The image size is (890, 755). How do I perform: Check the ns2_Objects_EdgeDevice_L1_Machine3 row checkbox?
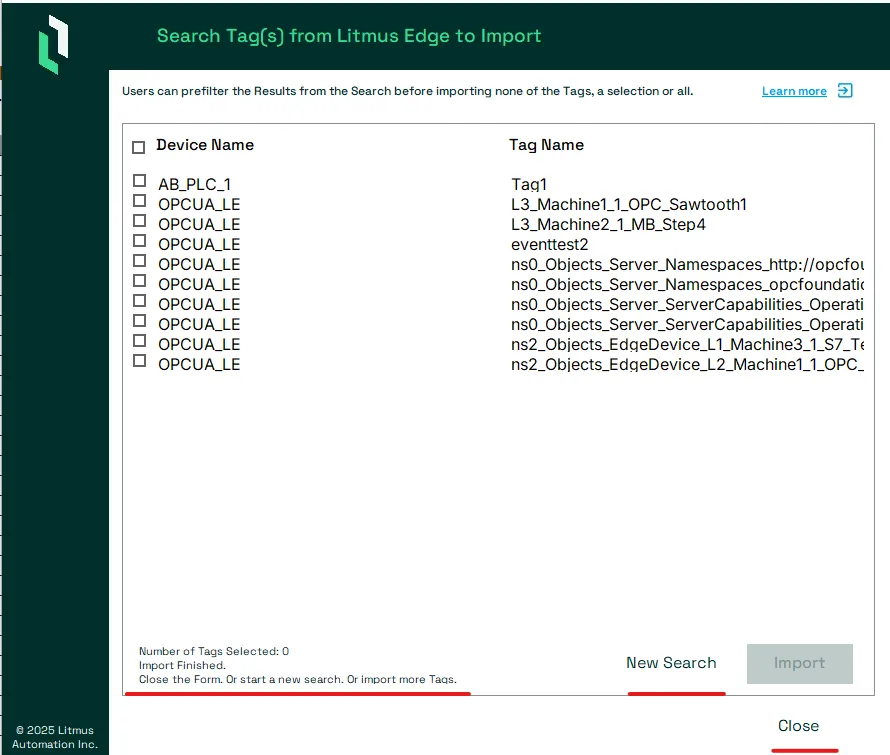pos(139,341)
